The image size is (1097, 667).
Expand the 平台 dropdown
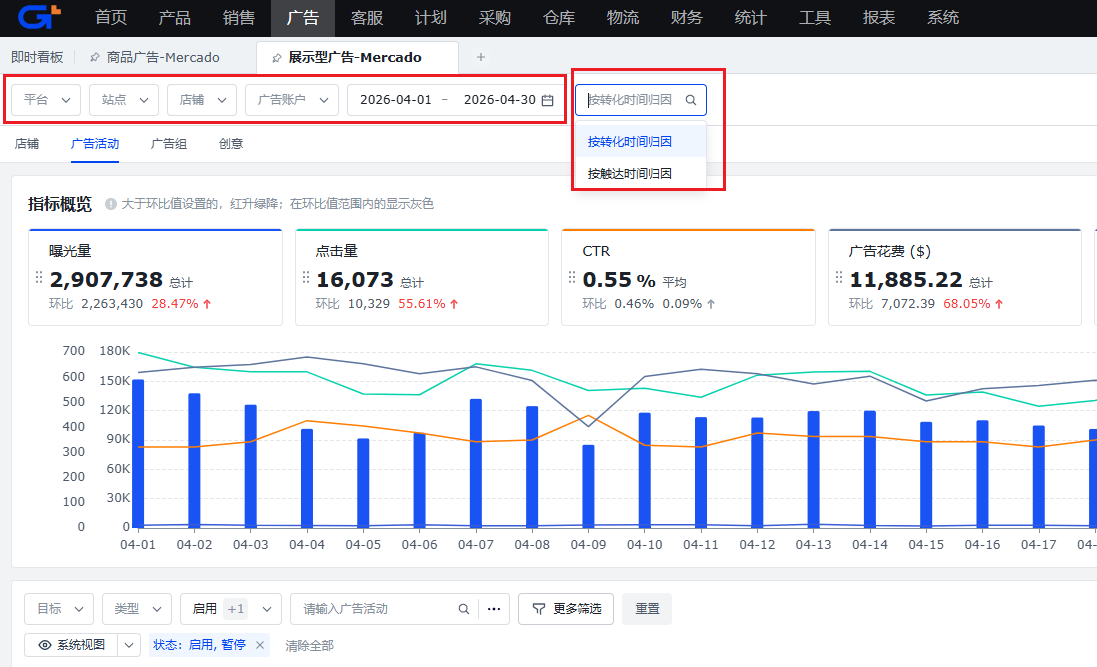tap(46, 100)
